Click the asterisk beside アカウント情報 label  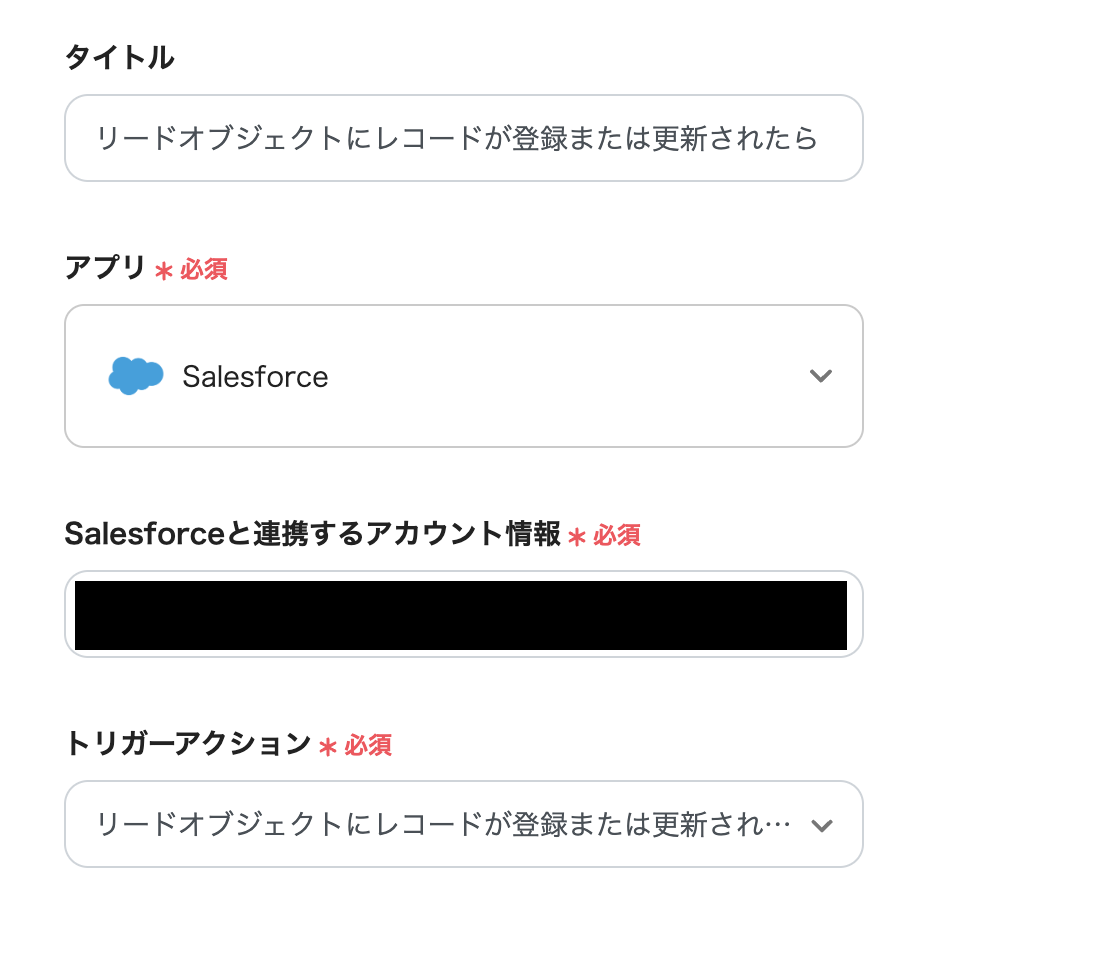[576, 537]
